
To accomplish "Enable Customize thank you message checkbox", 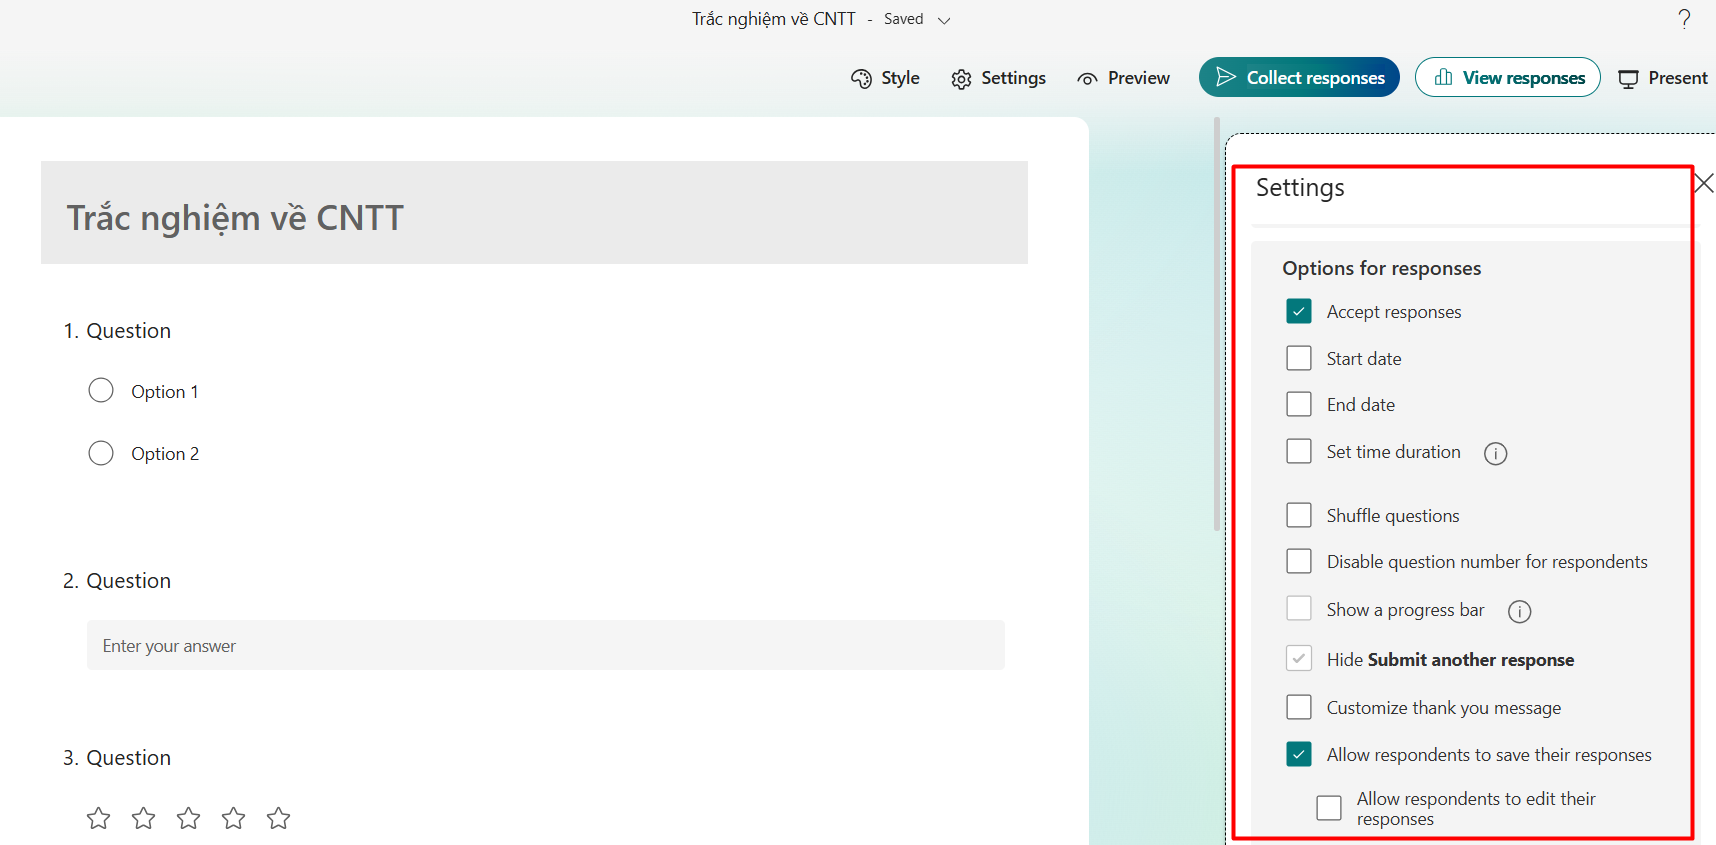I will 1299,707.
